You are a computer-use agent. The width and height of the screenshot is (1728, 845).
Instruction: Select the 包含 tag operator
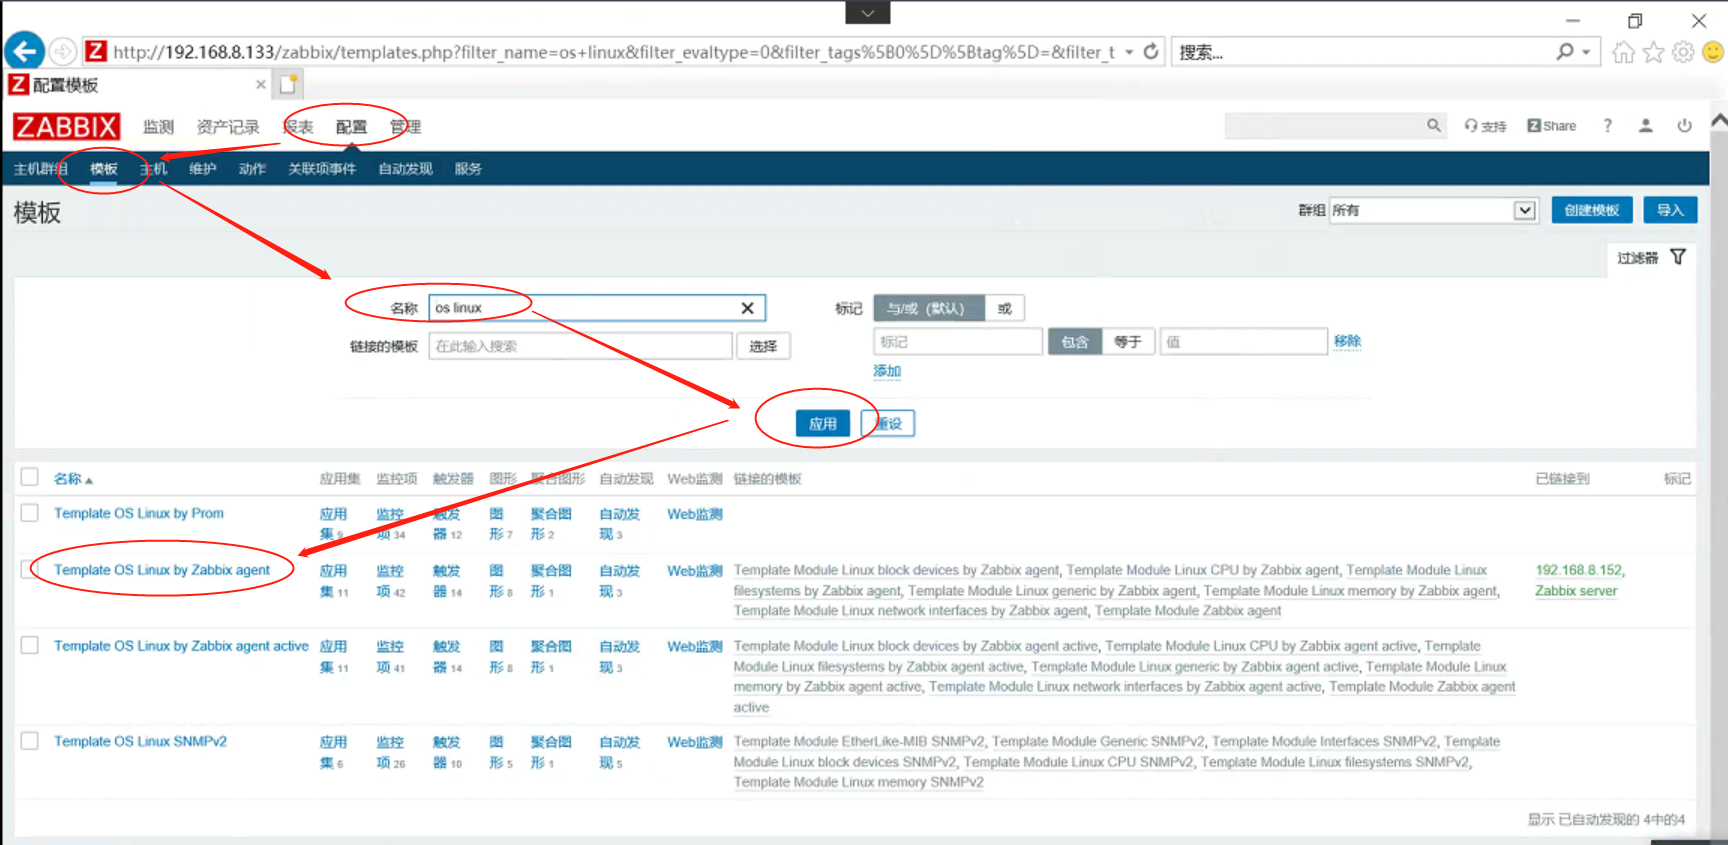[x=1075, y=342]
